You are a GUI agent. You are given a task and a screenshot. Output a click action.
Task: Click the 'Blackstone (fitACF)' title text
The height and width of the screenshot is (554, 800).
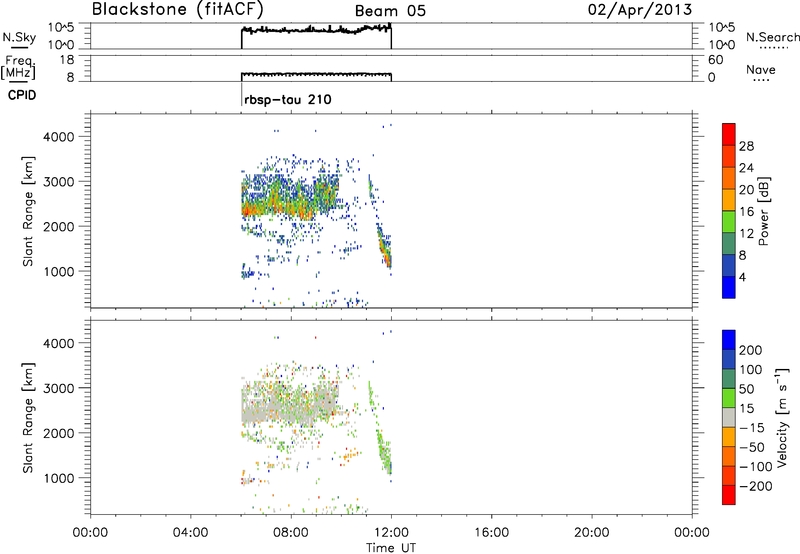click(178, 10)
